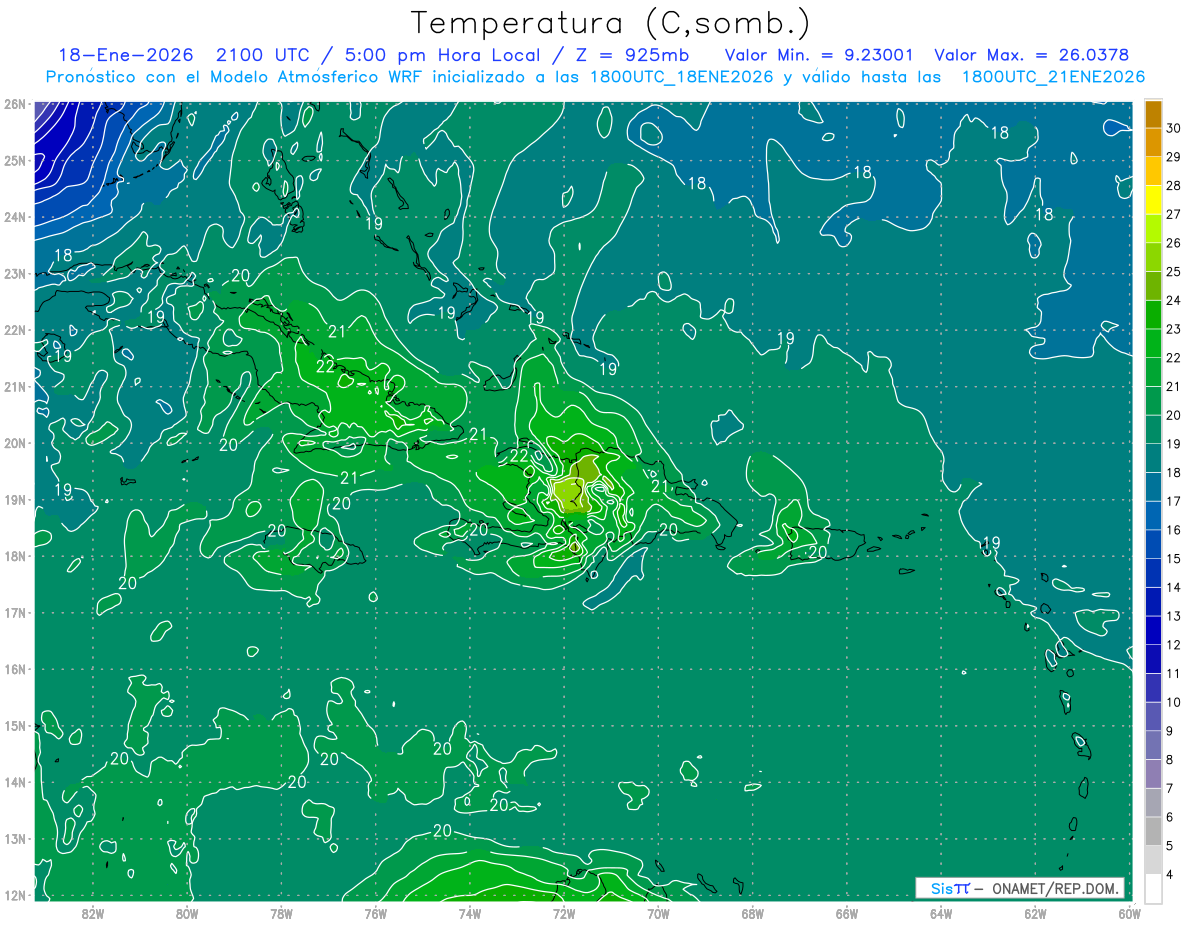This screenshot has height=927, width=1200.
Task: Select the valid-until stamp "1800UTC_21ENE2026"
Action: pyautogui.click(x=1052, y=77)
